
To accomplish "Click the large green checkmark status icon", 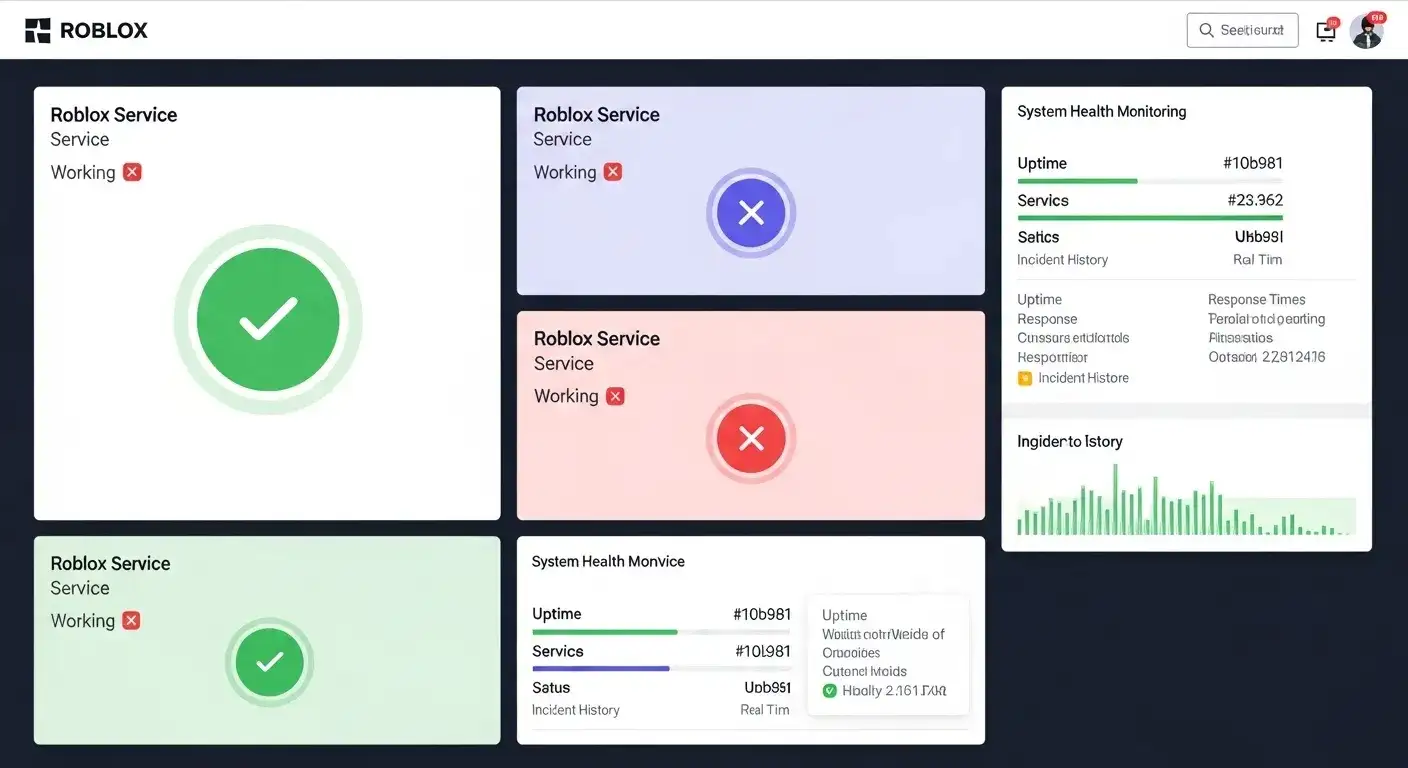I will point(268,320).
